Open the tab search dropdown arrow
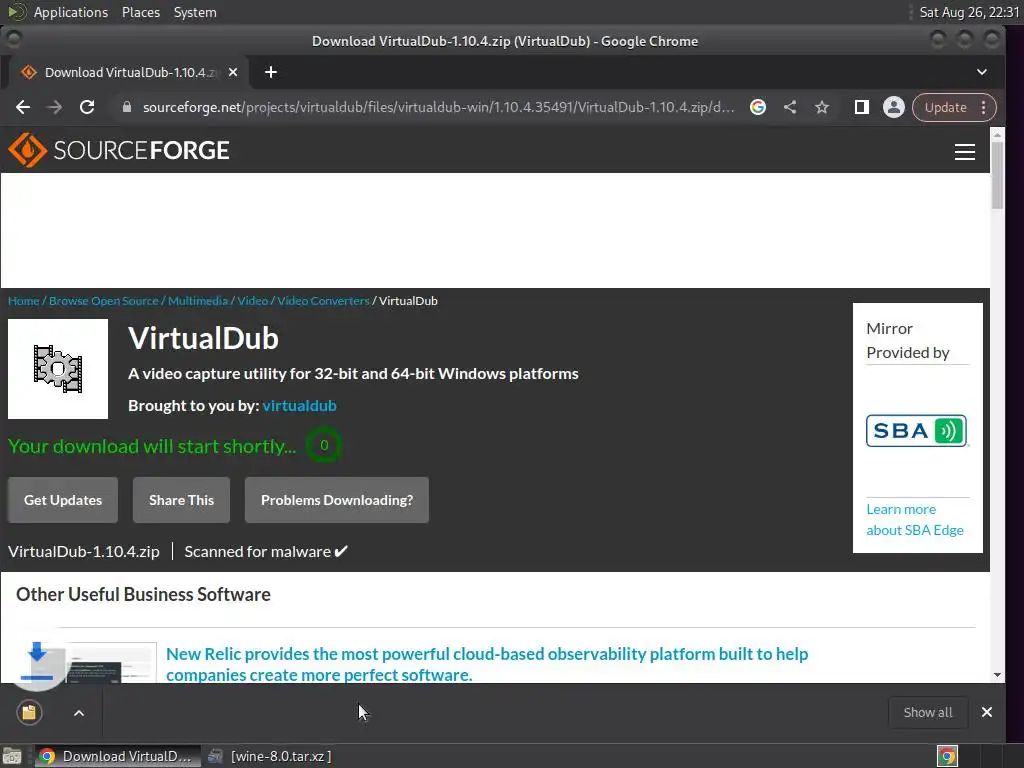The image size is (1024, 768). [982, 72]
